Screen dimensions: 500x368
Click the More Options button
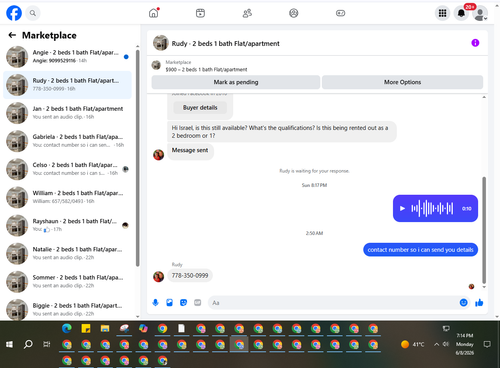click(402, 82)
